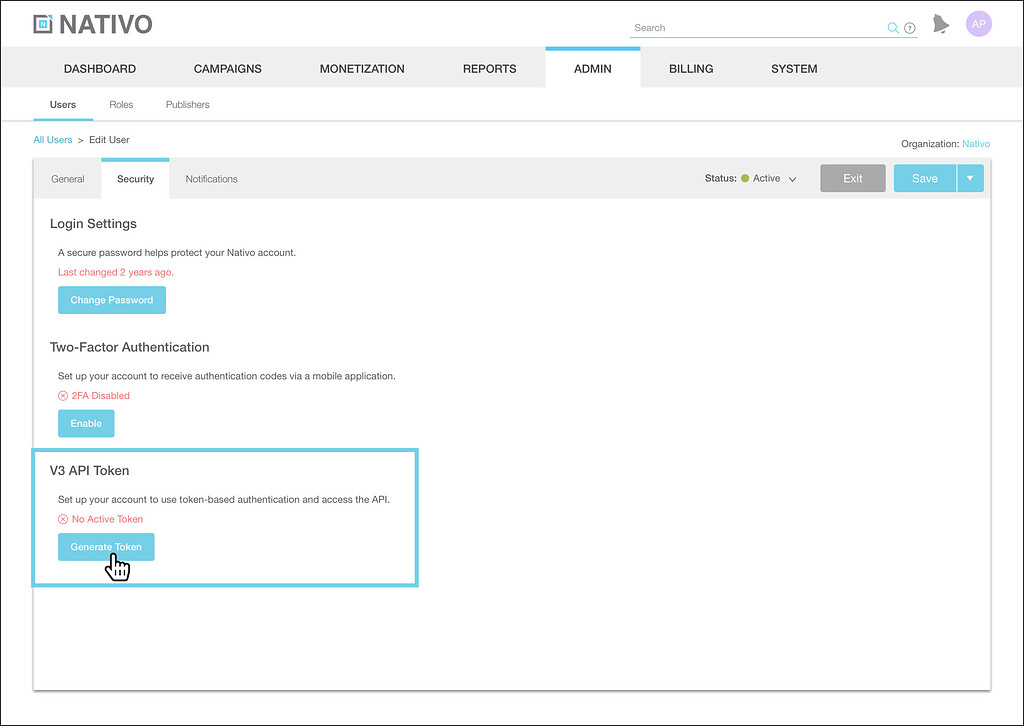Screen dimensions: 1024x726
Task: Click the 'Status:' label
Action: pyautogui.click(x=720, y=178)
